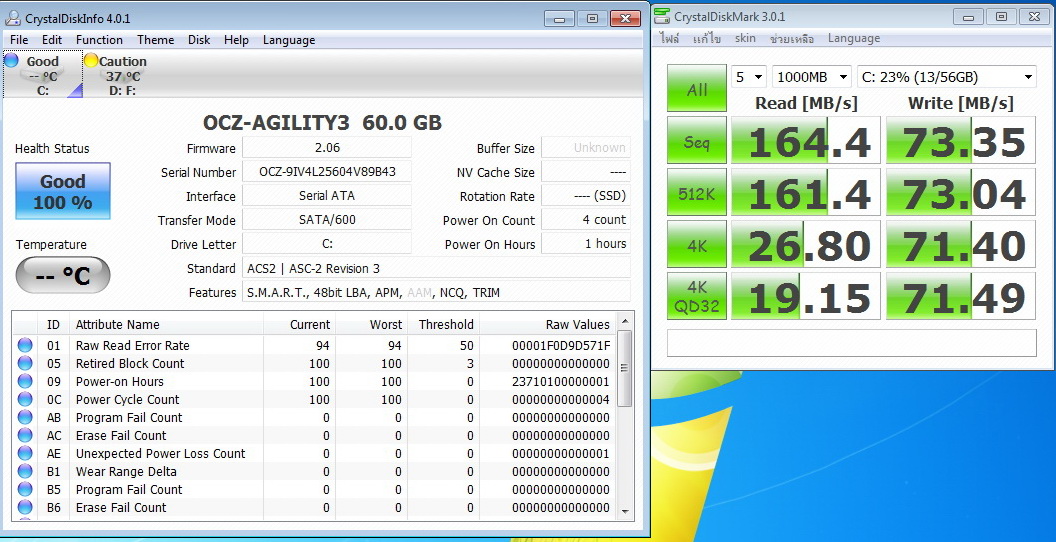Select the Unexpected Power Loss Count row
This screenshot has width=1056, height=542.
point(314,454)
